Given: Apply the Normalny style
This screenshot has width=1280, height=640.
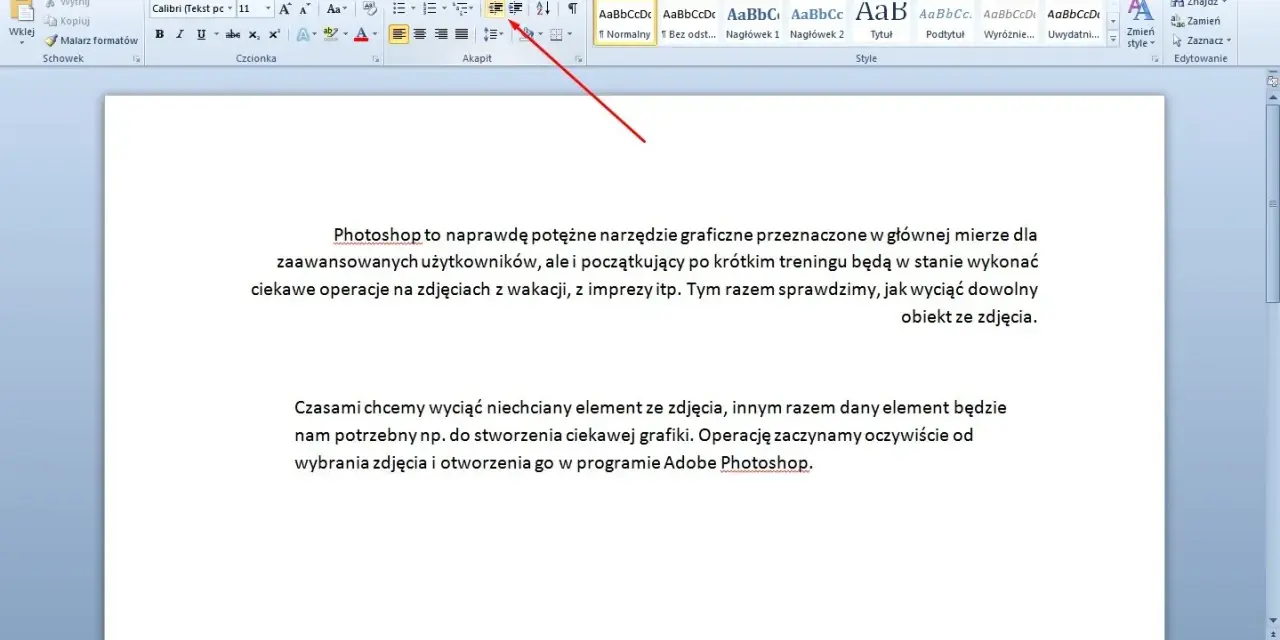Looking at the screenshot, I should tap(624, 23).
